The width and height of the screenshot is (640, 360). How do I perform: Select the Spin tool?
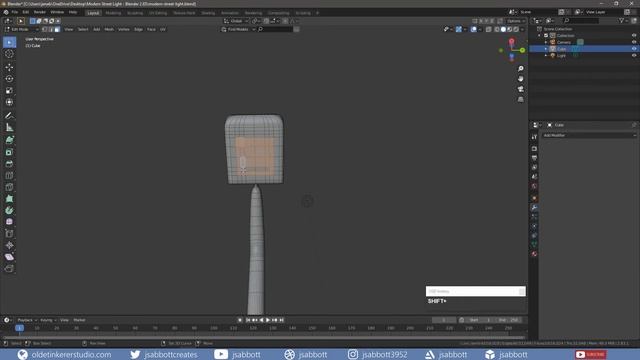click(x=9, y=210)
